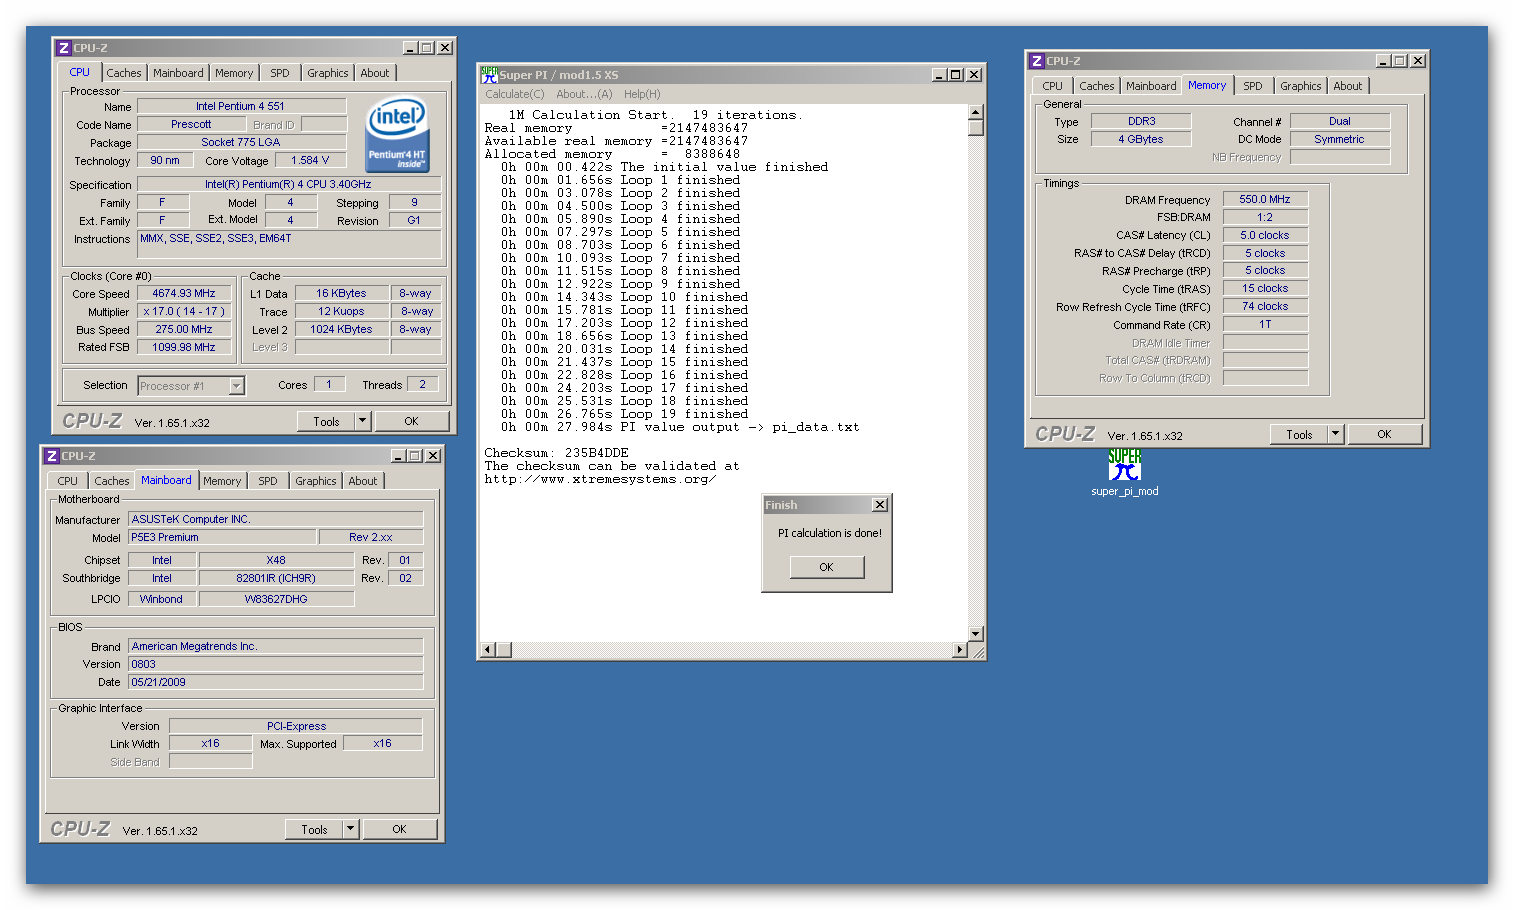Close the Finish dialog with its X button

(880, 505)
